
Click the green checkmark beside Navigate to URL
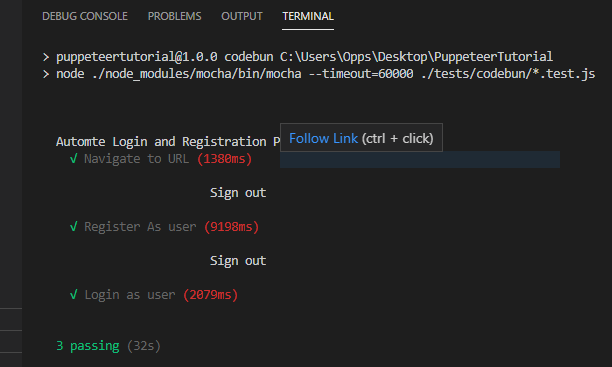(73, 159)
